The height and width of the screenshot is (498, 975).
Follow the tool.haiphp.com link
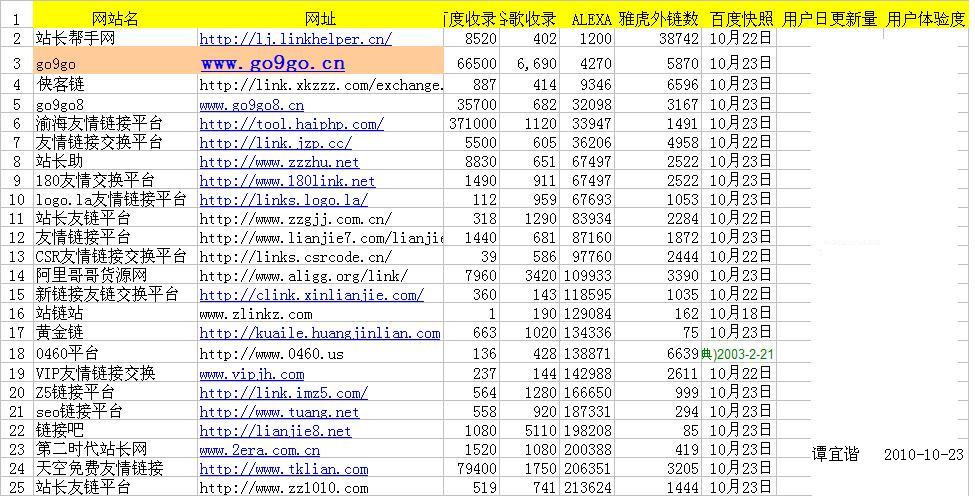(291, 124)
